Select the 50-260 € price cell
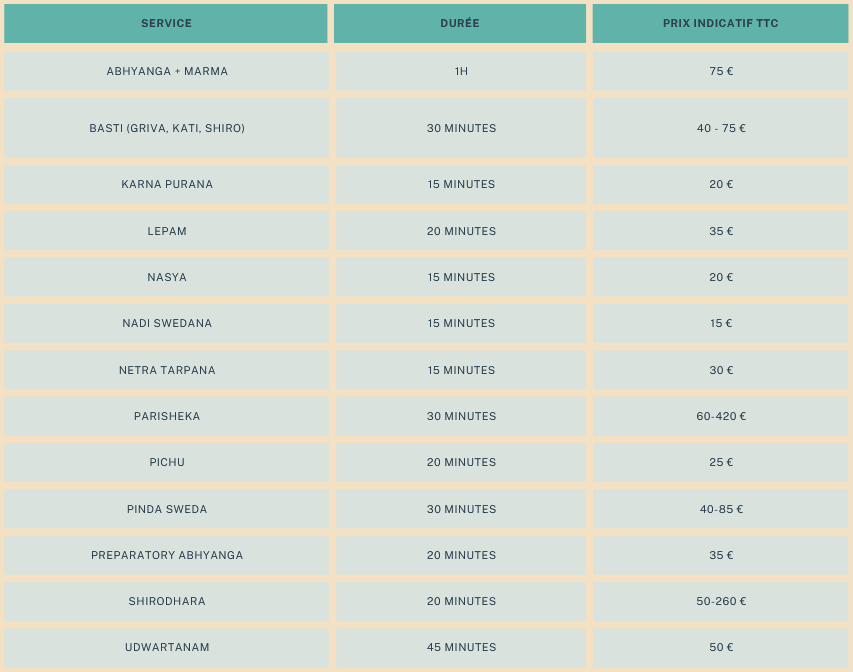Image resolution: width=853 pixels, height=672 pixels. pos(721,601)
